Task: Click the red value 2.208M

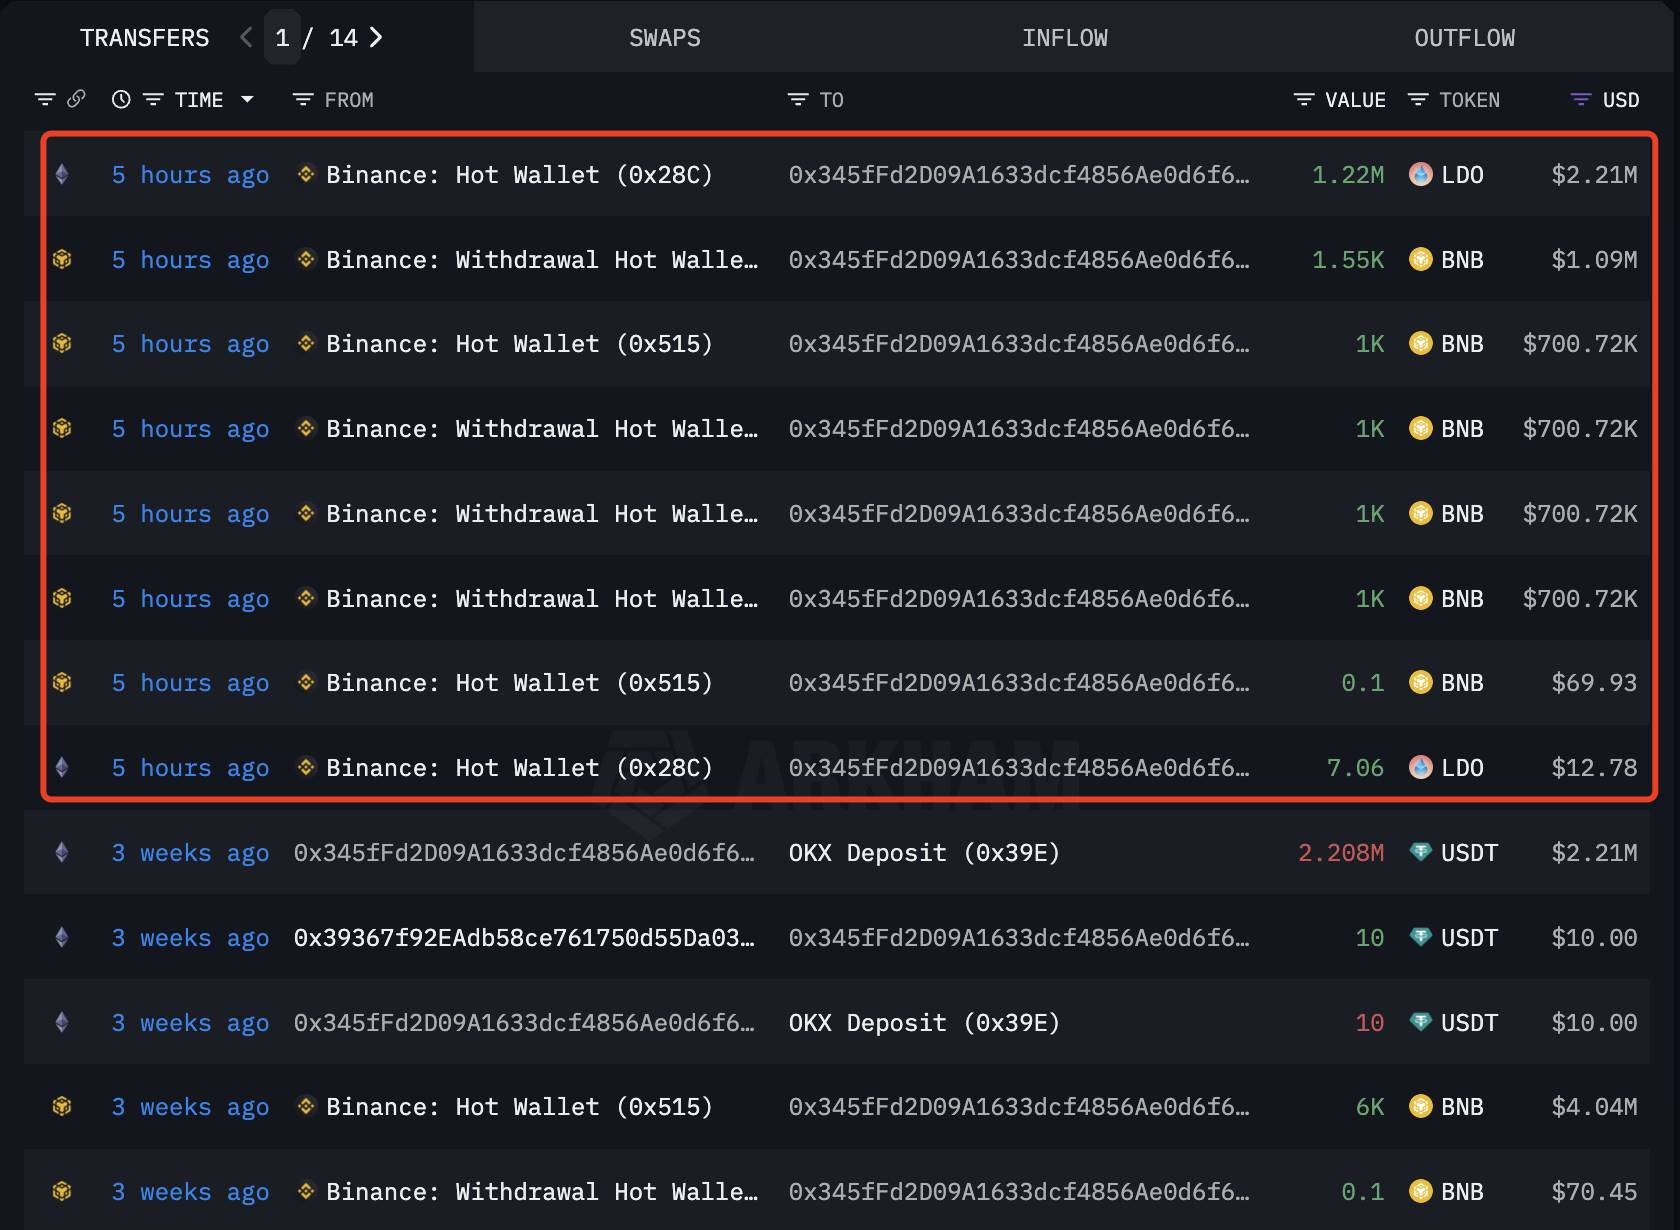Action: click(1341, 853)
